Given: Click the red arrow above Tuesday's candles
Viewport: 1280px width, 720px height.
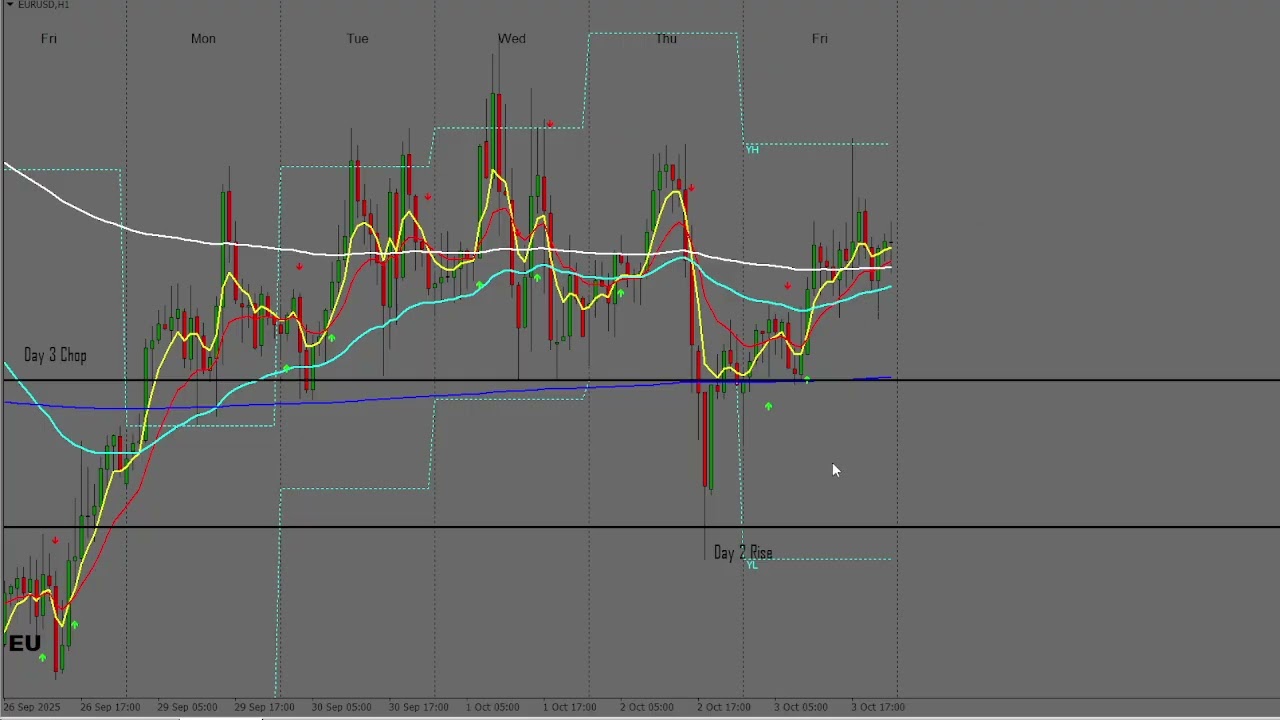Looking at the screenshot, I should point(428,197).
